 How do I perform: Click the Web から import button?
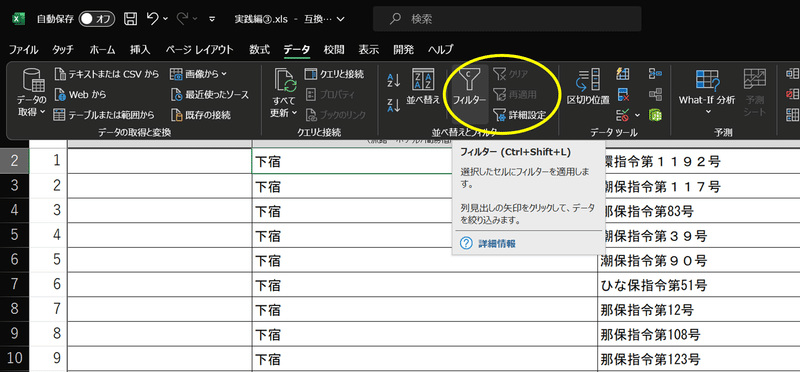click(80, 95)
